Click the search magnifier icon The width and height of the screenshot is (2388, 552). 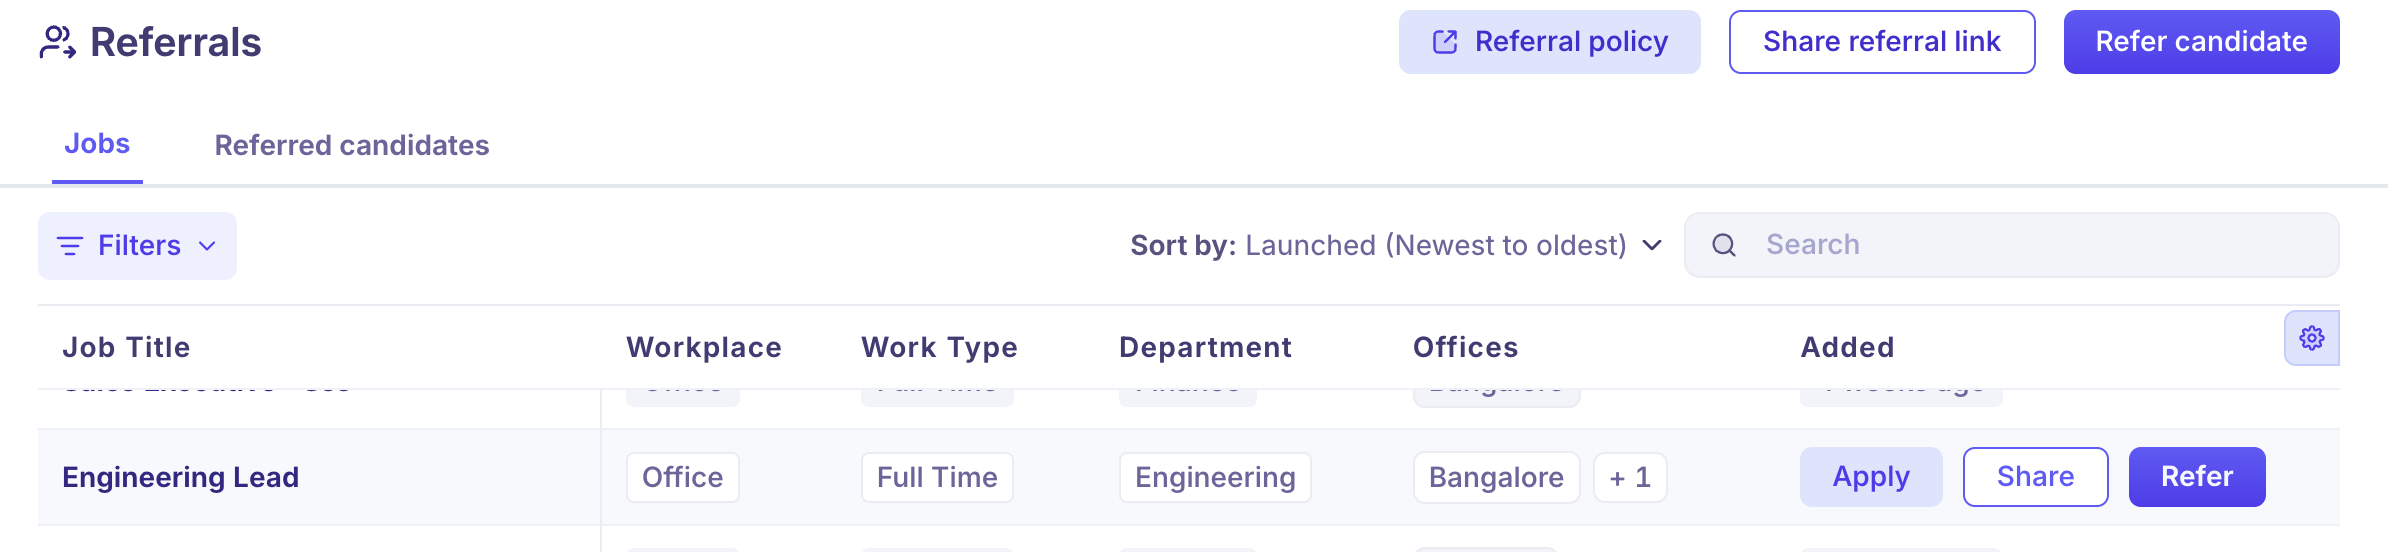(x=1724, y=245)
